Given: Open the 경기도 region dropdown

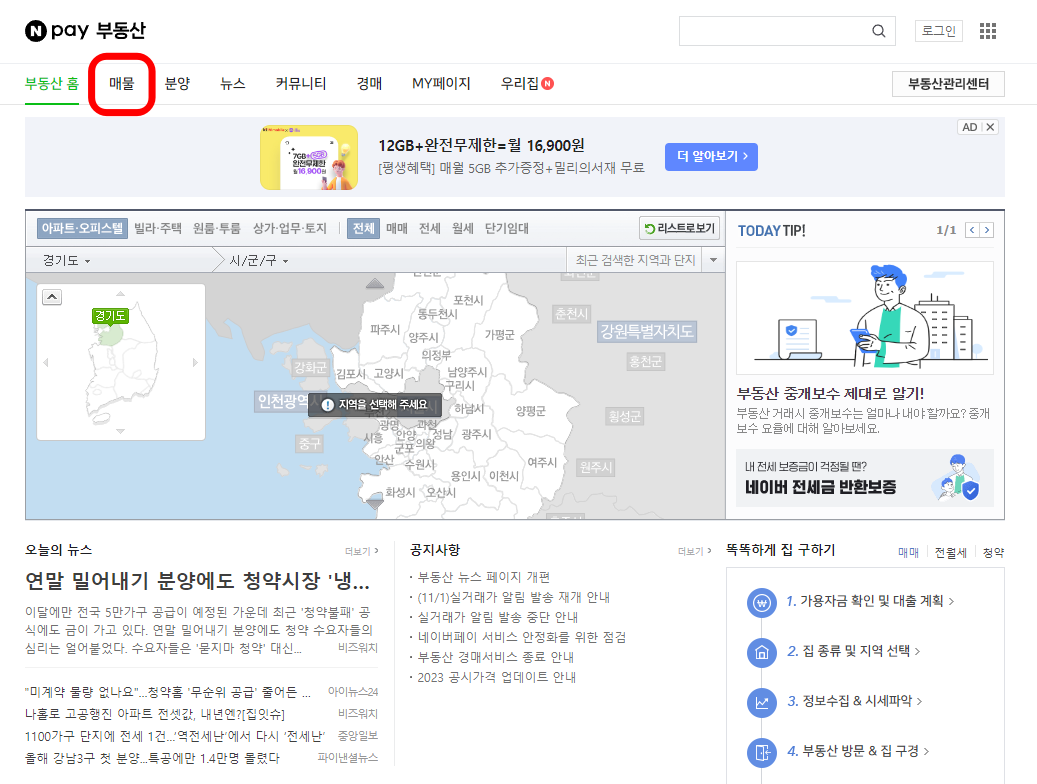Looking at the screenshot, I should pos(67,261).
